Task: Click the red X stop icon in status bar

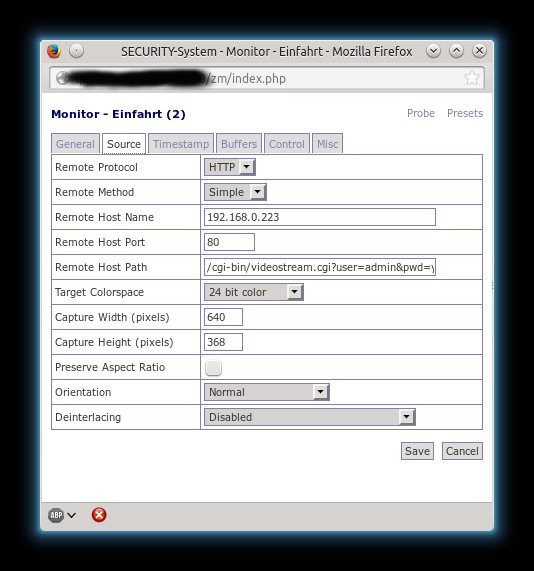Action: 99,515
